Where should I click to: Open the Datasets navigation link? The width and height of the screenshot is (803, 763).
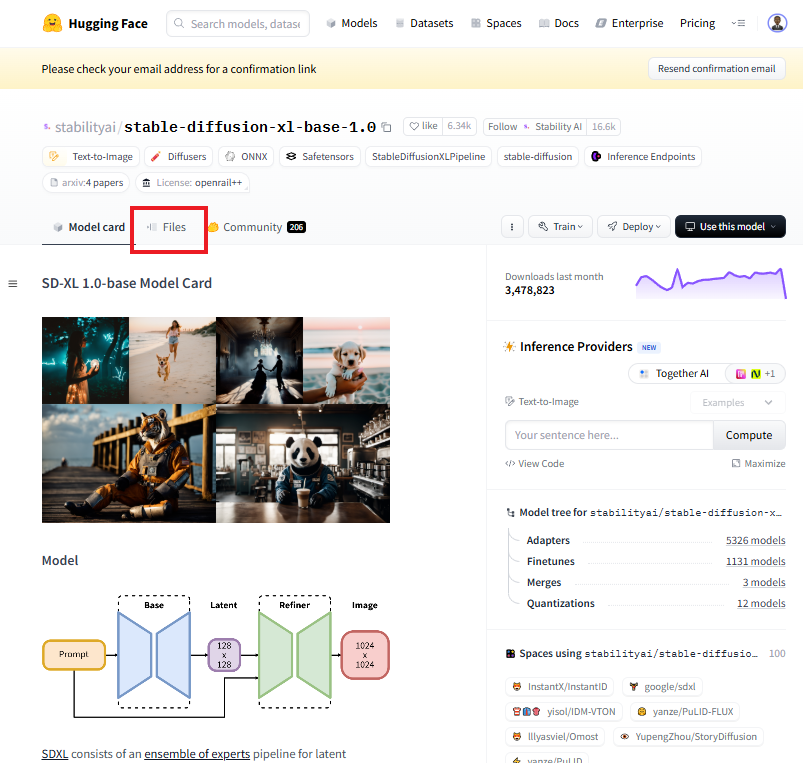425,24
